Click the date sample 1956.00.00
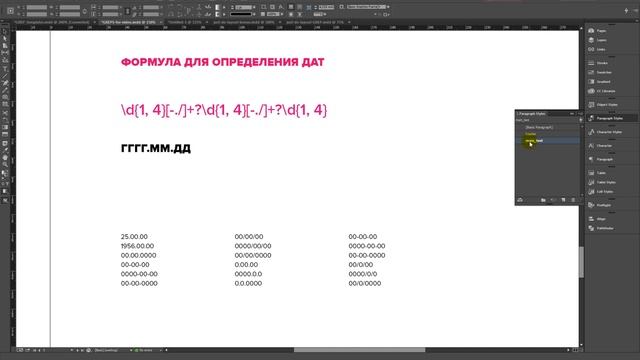Image resolution: width=640 pixels, height=360 pixels. pyautogui.click(x=137, y=246)
